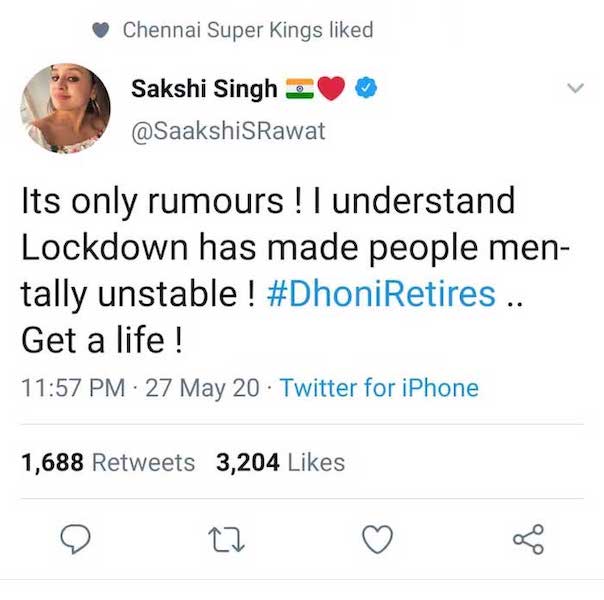Click the Sakshi Singh display name

pyautogui.click(x=204, y=89)
